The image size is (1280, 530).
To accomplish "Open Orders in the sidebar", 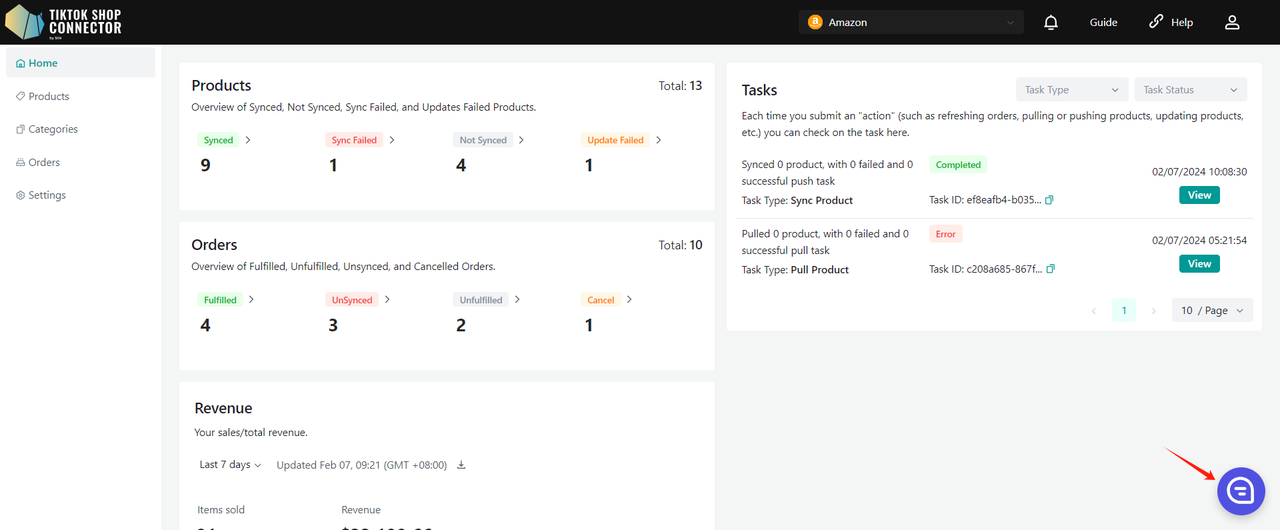I will click(x=44, y=162).
